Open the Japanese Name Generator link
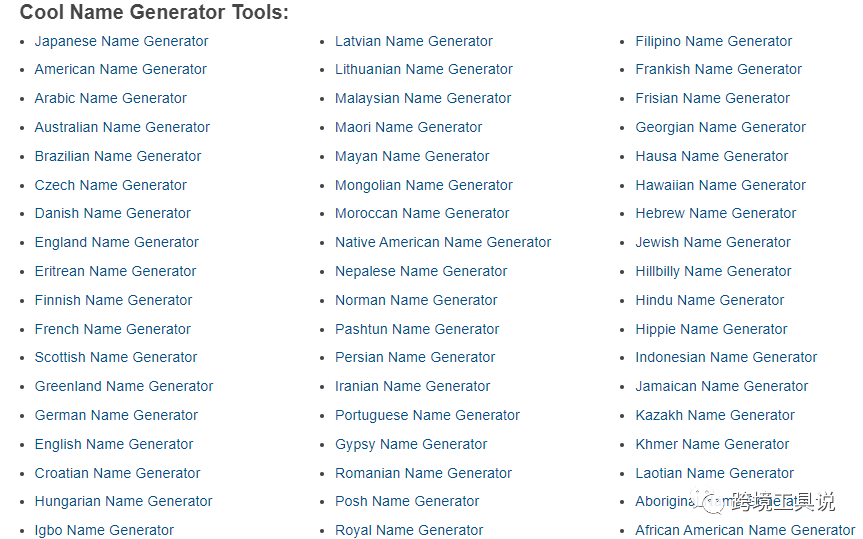 click(x=121, y=41)
